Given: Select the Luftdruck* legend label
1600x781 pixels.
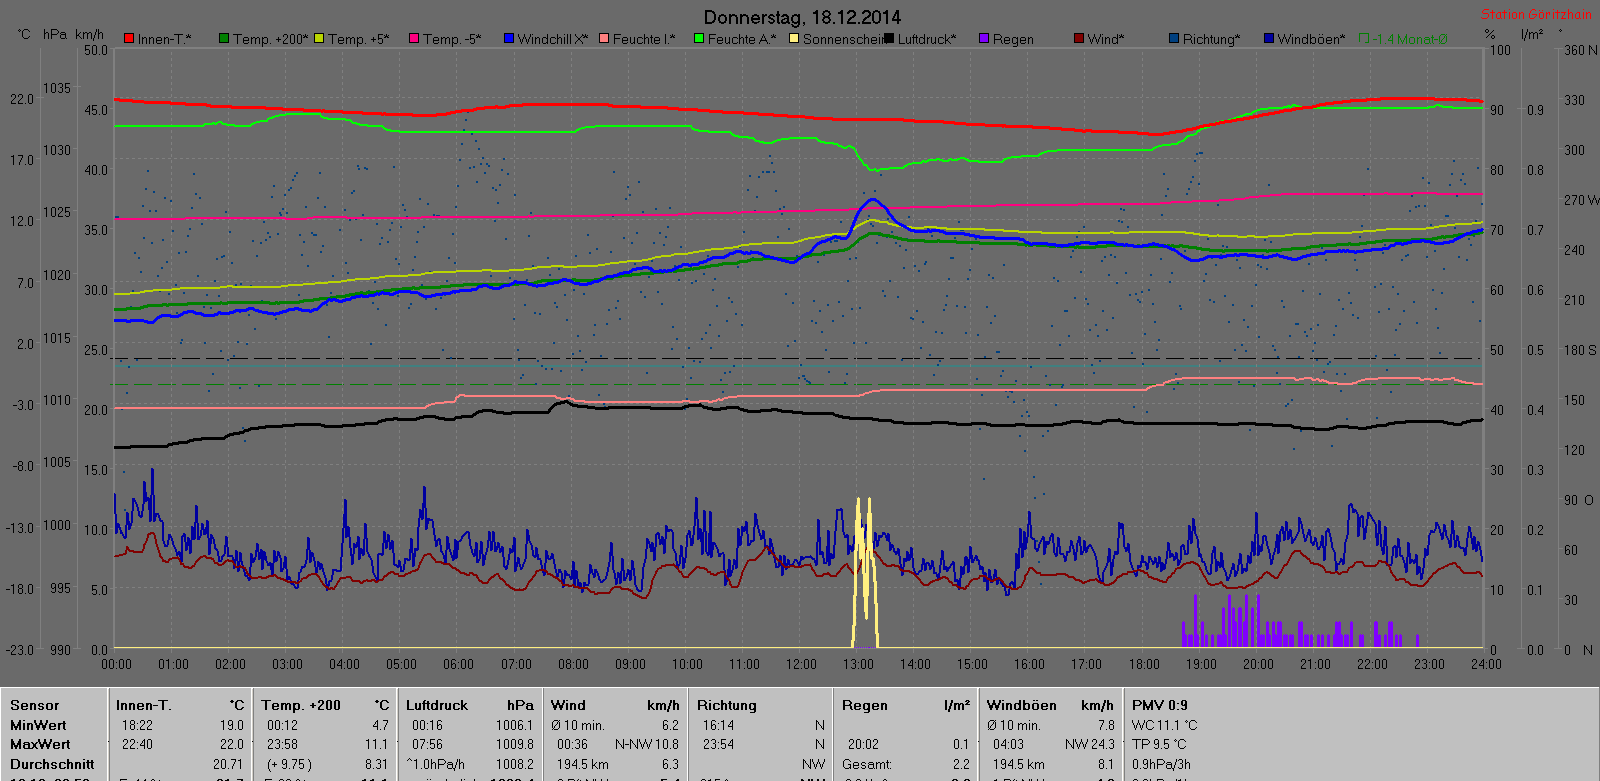Looking at the screenshot, I should (x=927, y=39).
